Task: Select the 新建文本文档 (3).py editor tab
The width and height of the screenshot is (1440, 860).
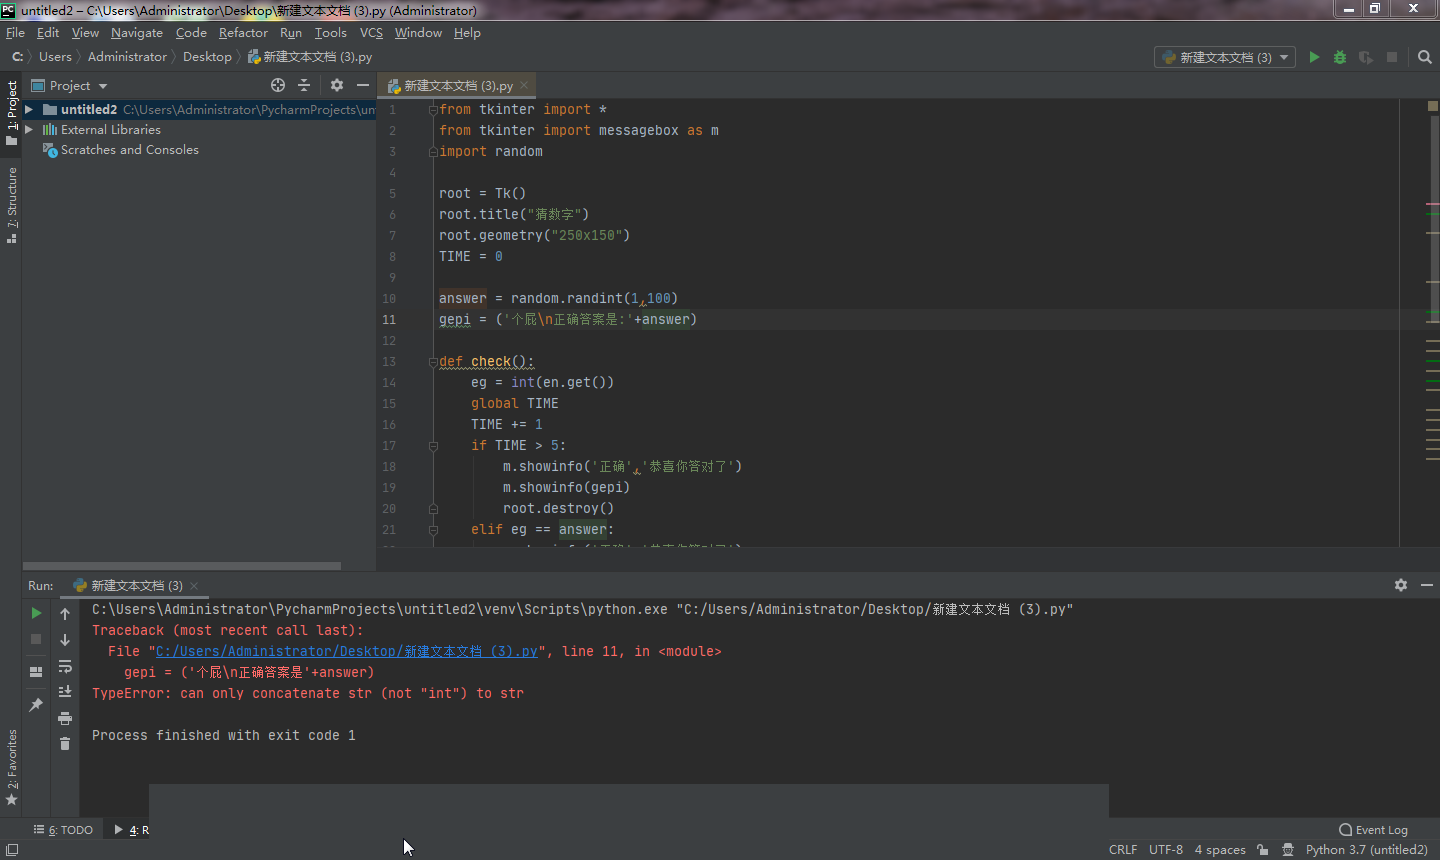Action: tap(457, 85)
